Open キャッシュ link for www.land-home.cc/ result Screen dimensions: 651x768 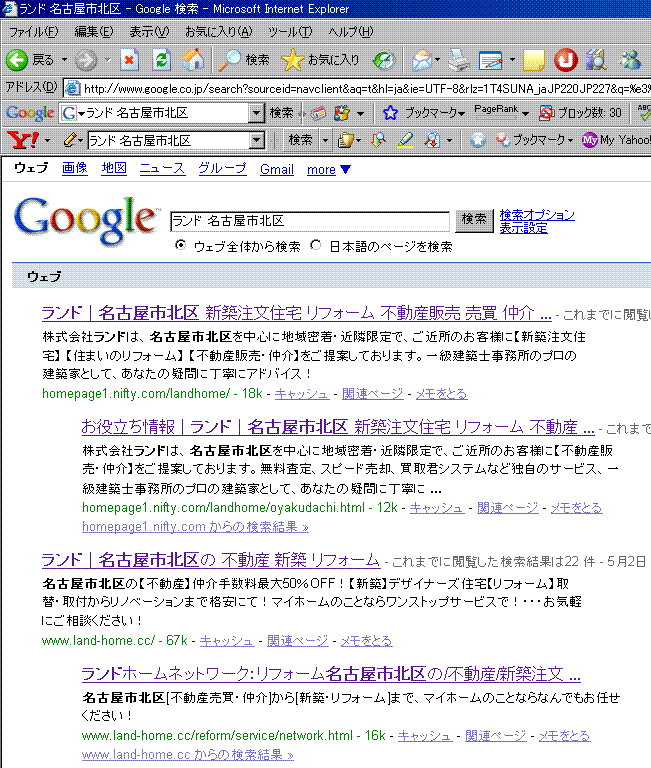tap(227, 641)
